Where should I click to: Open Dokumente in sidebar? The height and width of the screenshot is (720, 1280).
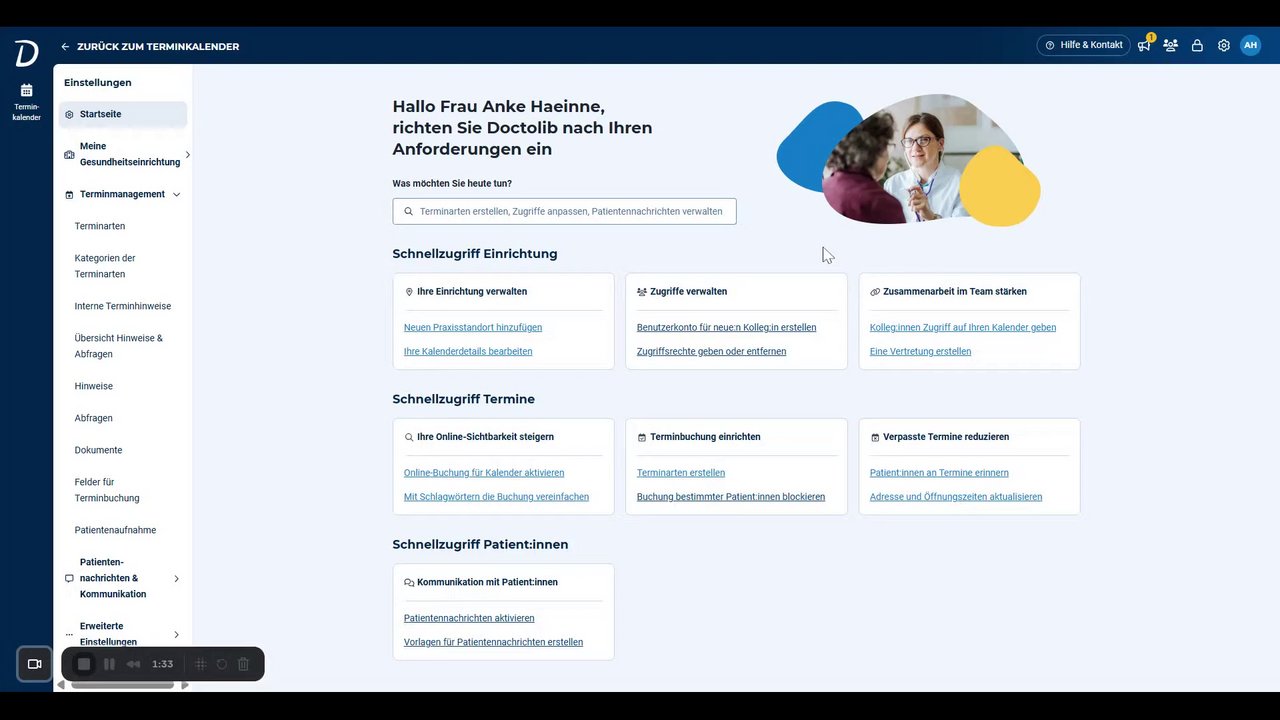[x=98, y=450]
